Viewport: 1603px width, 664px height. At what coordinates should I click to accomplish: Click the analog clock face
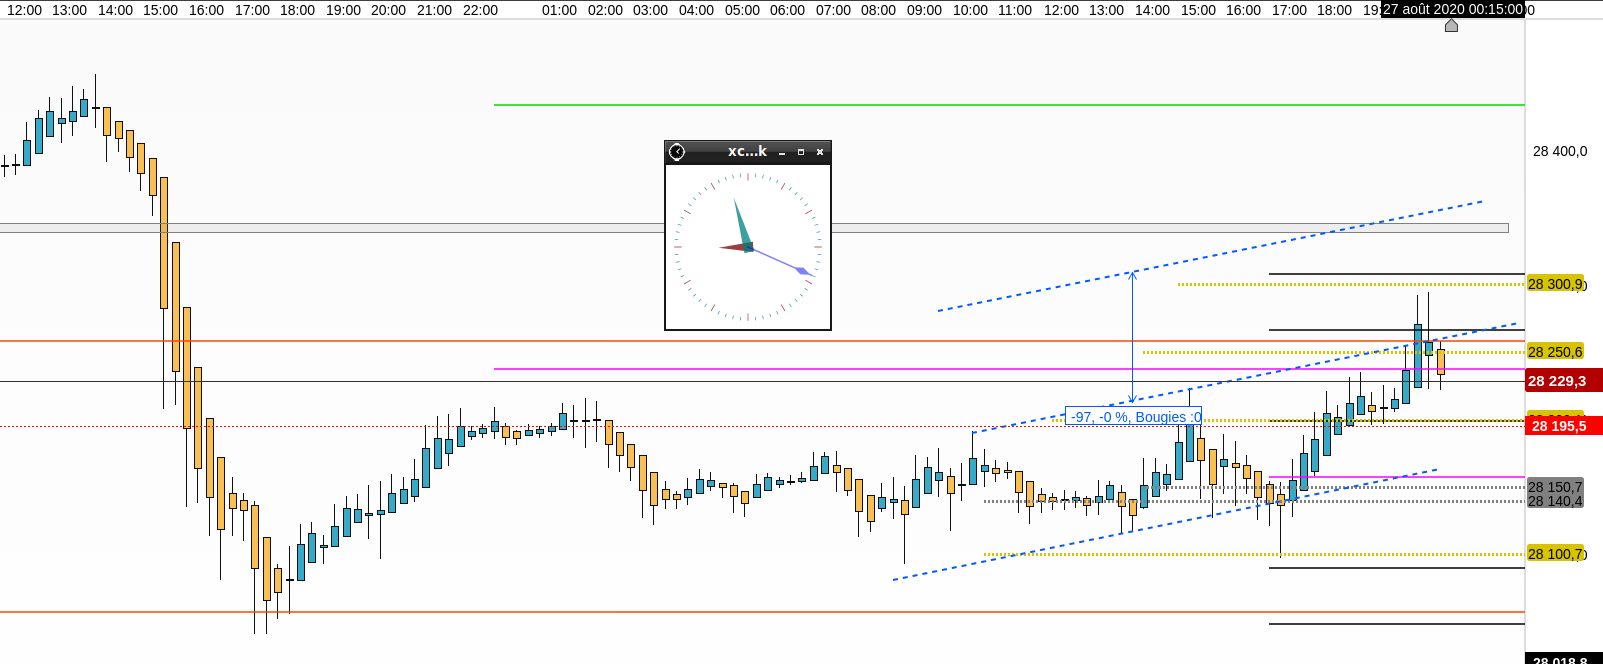(748, 247)
